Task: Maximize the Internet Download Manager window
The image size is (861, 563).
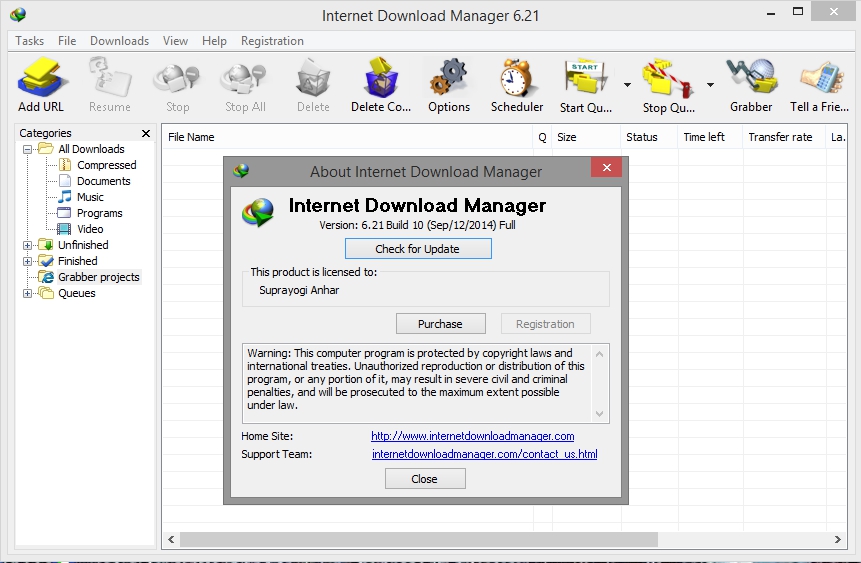Action: pos(798,12)
